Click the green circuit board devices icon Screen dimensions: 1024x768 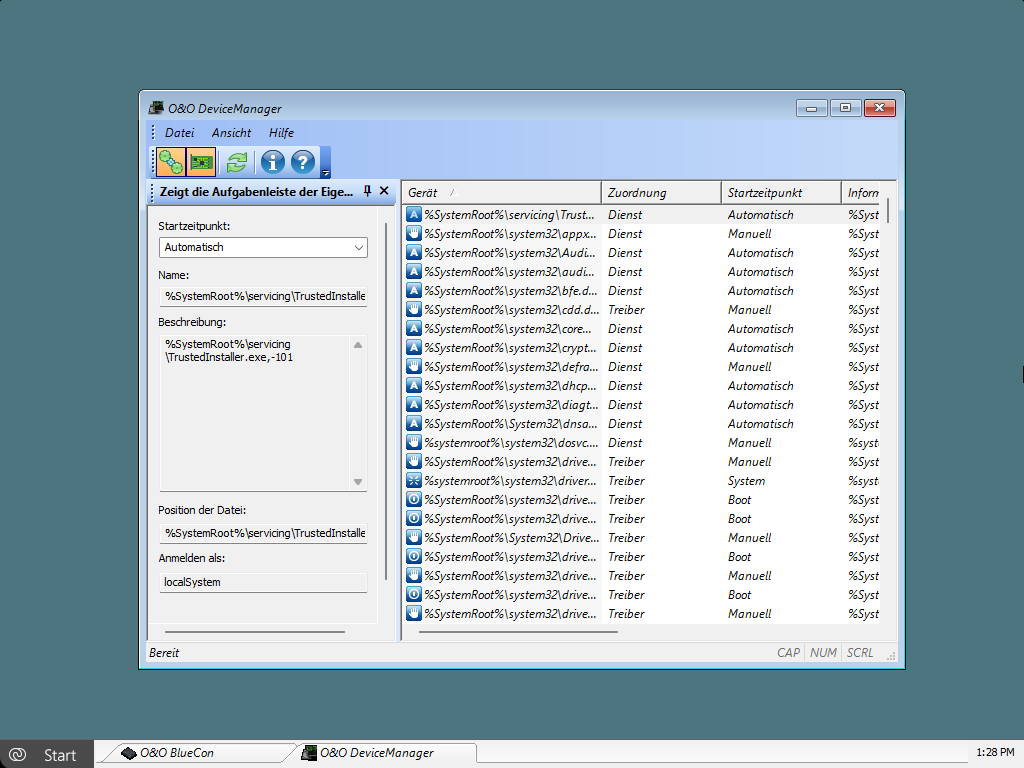(201, 161)
